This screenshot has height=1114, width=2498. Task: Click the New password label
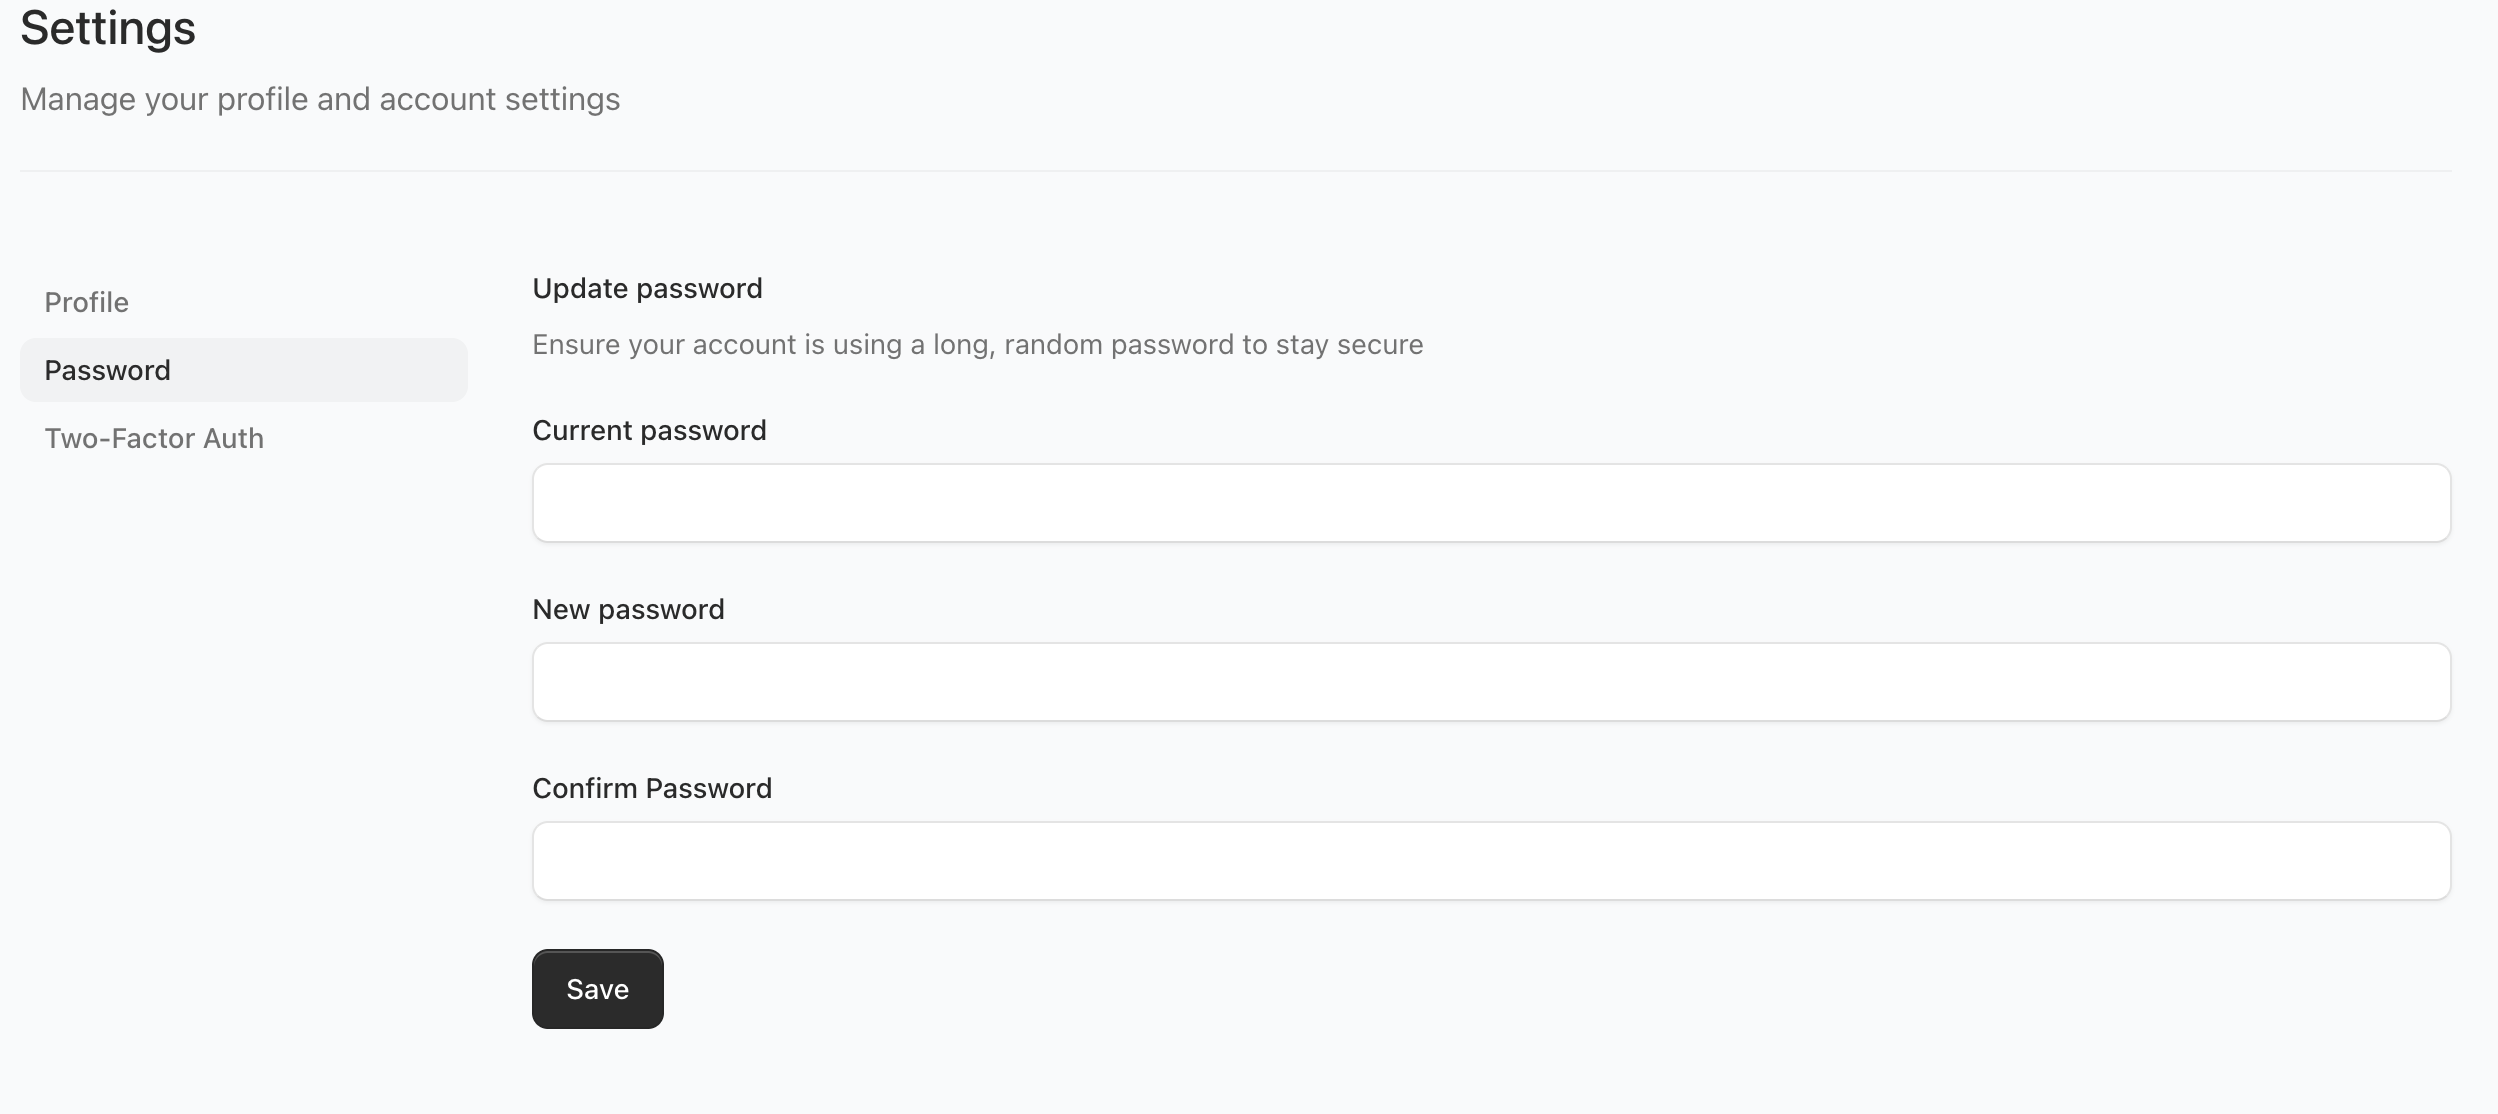click(x=629, y=608)
